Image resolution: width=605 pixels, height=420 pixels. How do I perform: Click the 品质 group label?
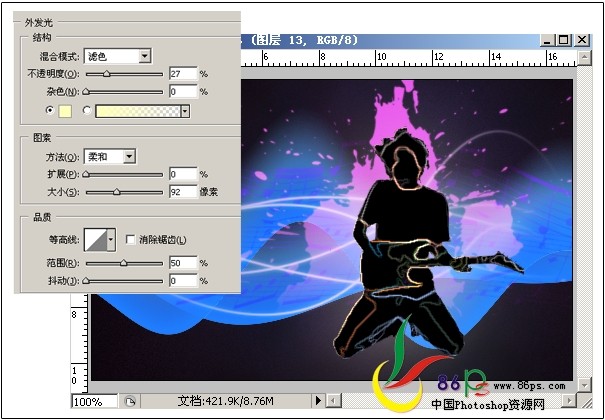(x=42, y=218)
